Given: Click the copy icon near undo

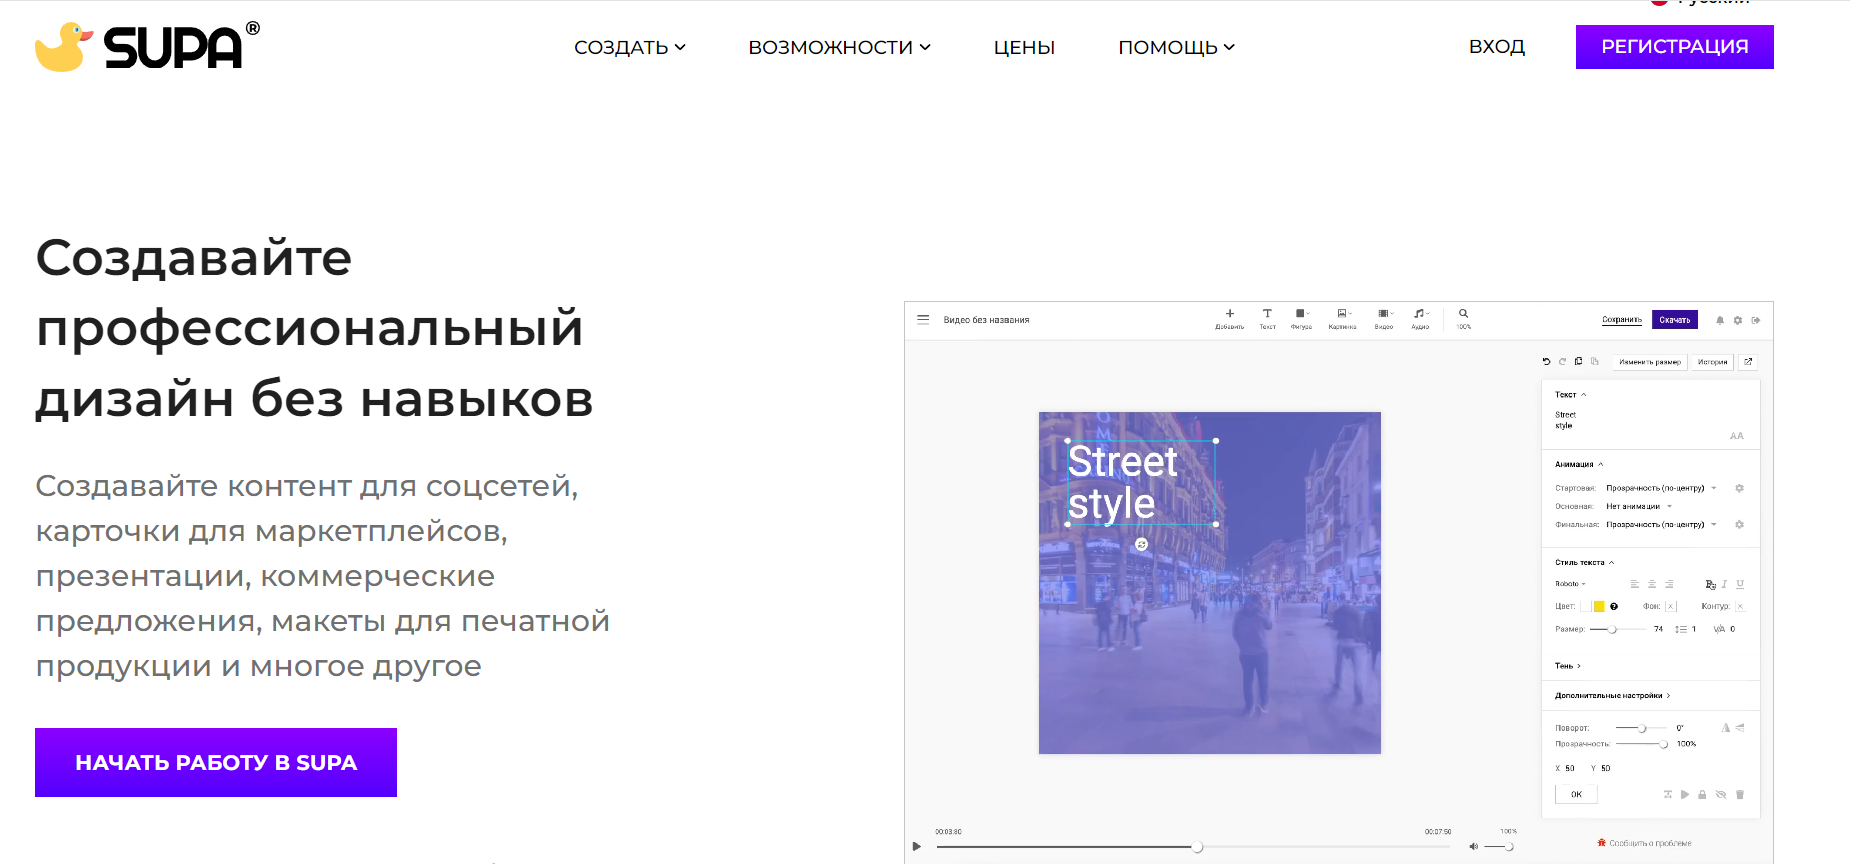Looking at the screenshot, I should 1579,362.
